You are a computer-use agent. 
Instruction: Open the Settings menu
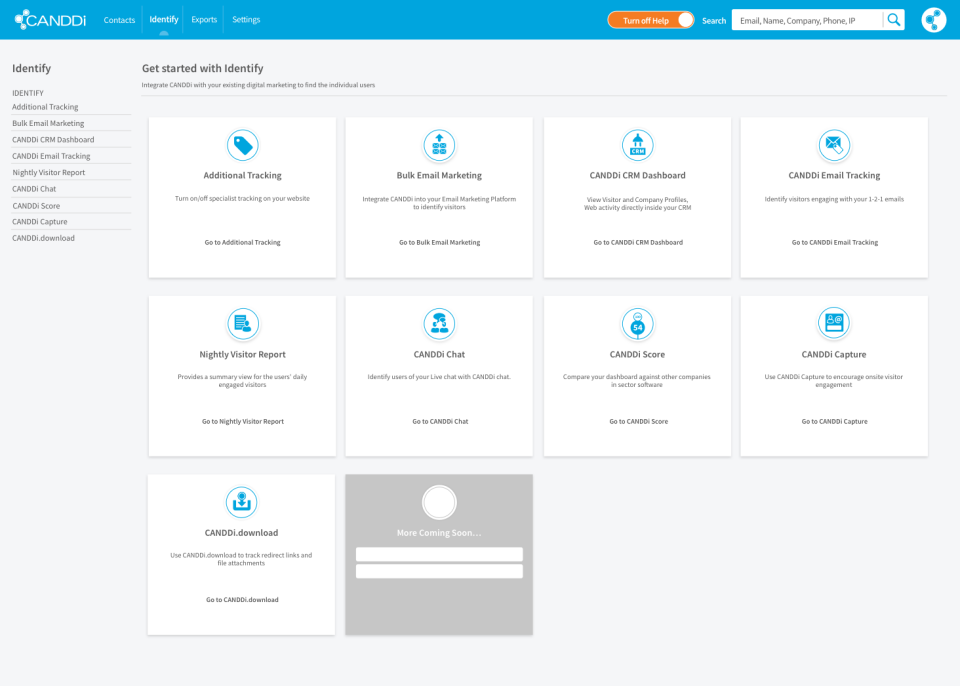pos(246,20)
